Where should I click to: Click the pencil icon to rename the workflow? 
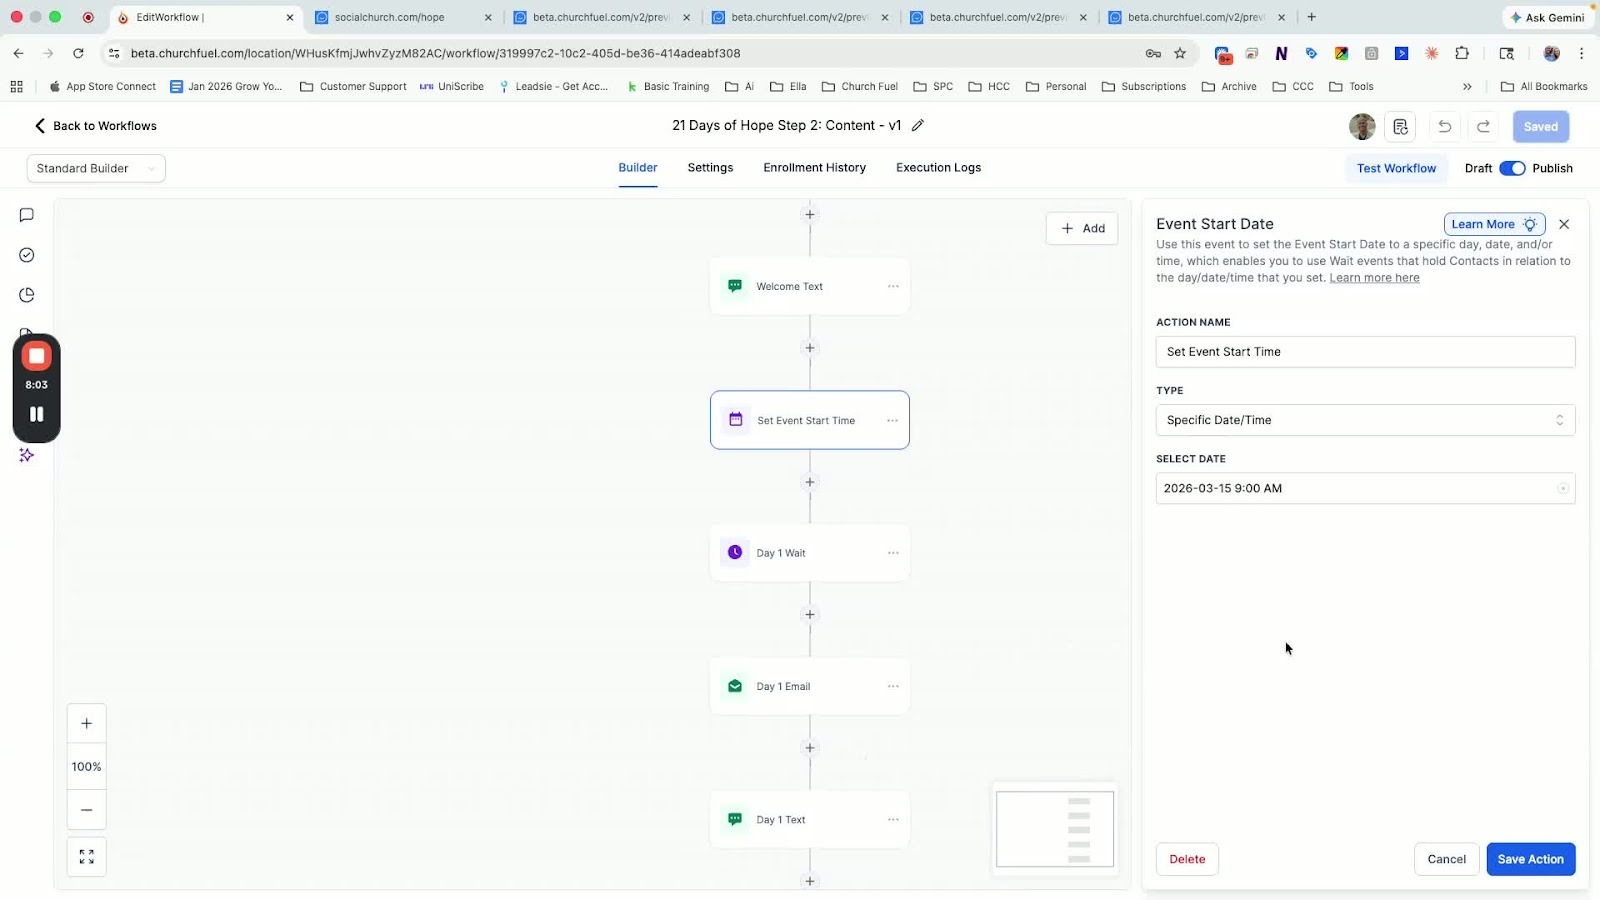918,126
